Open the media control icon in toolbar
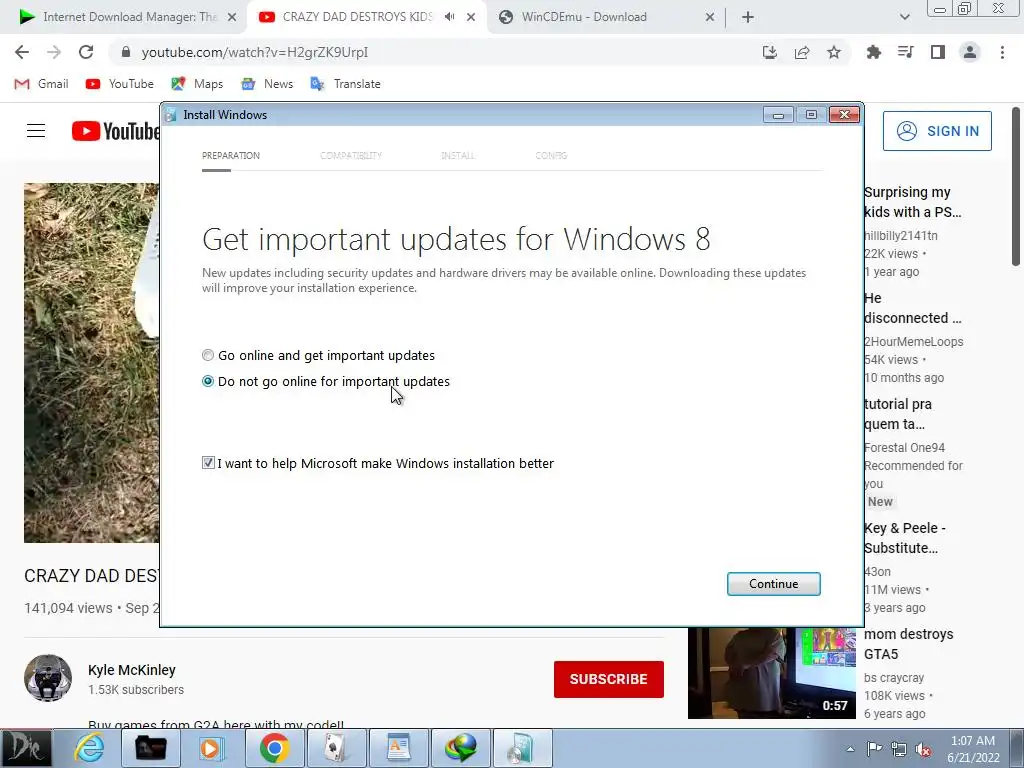 (x=905, y=52)
